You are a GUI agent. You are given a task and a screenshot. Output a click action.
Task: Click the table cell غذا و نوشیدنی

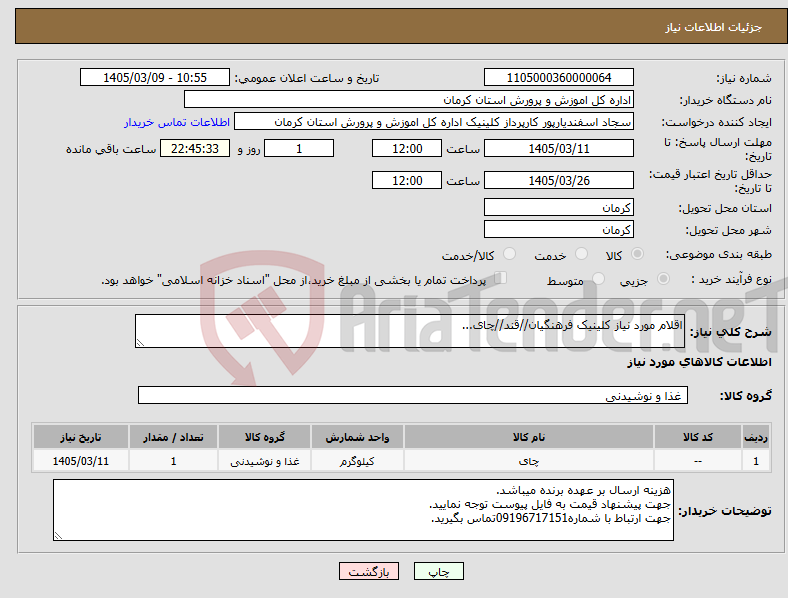click(x=264, y=461)
